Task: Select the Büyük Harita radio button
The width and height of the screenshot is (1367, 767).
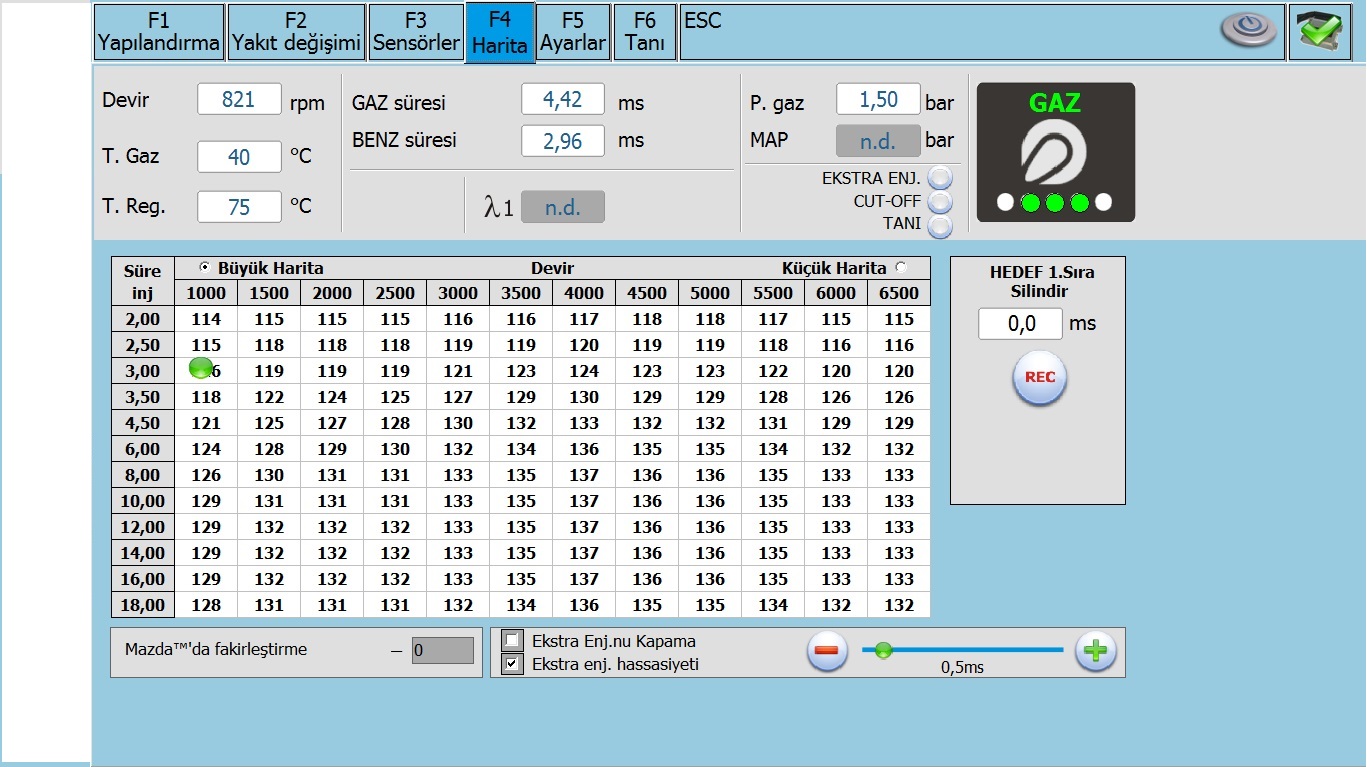Action: (205, 267)
